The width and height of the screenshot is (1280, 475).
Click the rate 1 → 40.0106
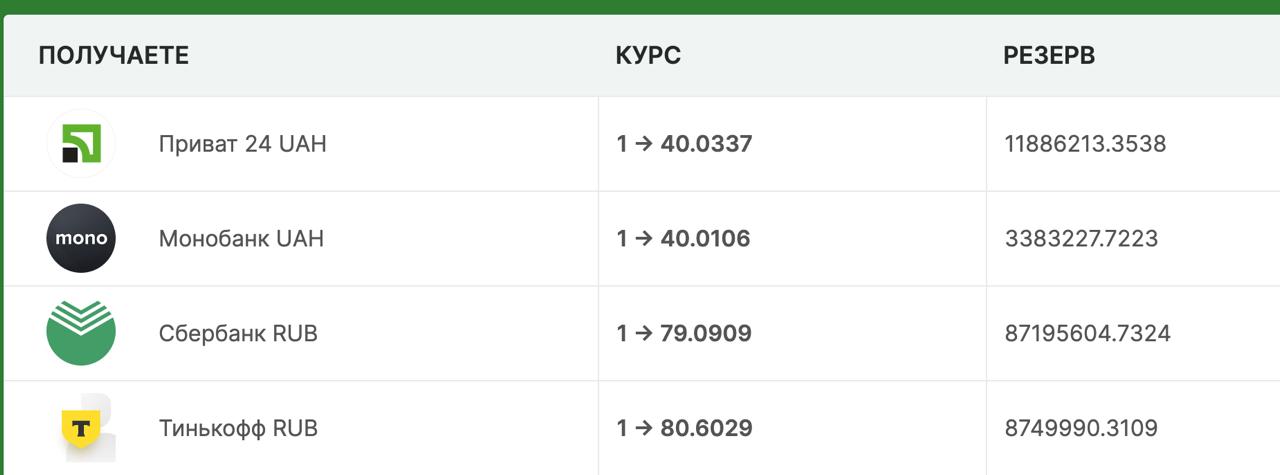(683, 239)
